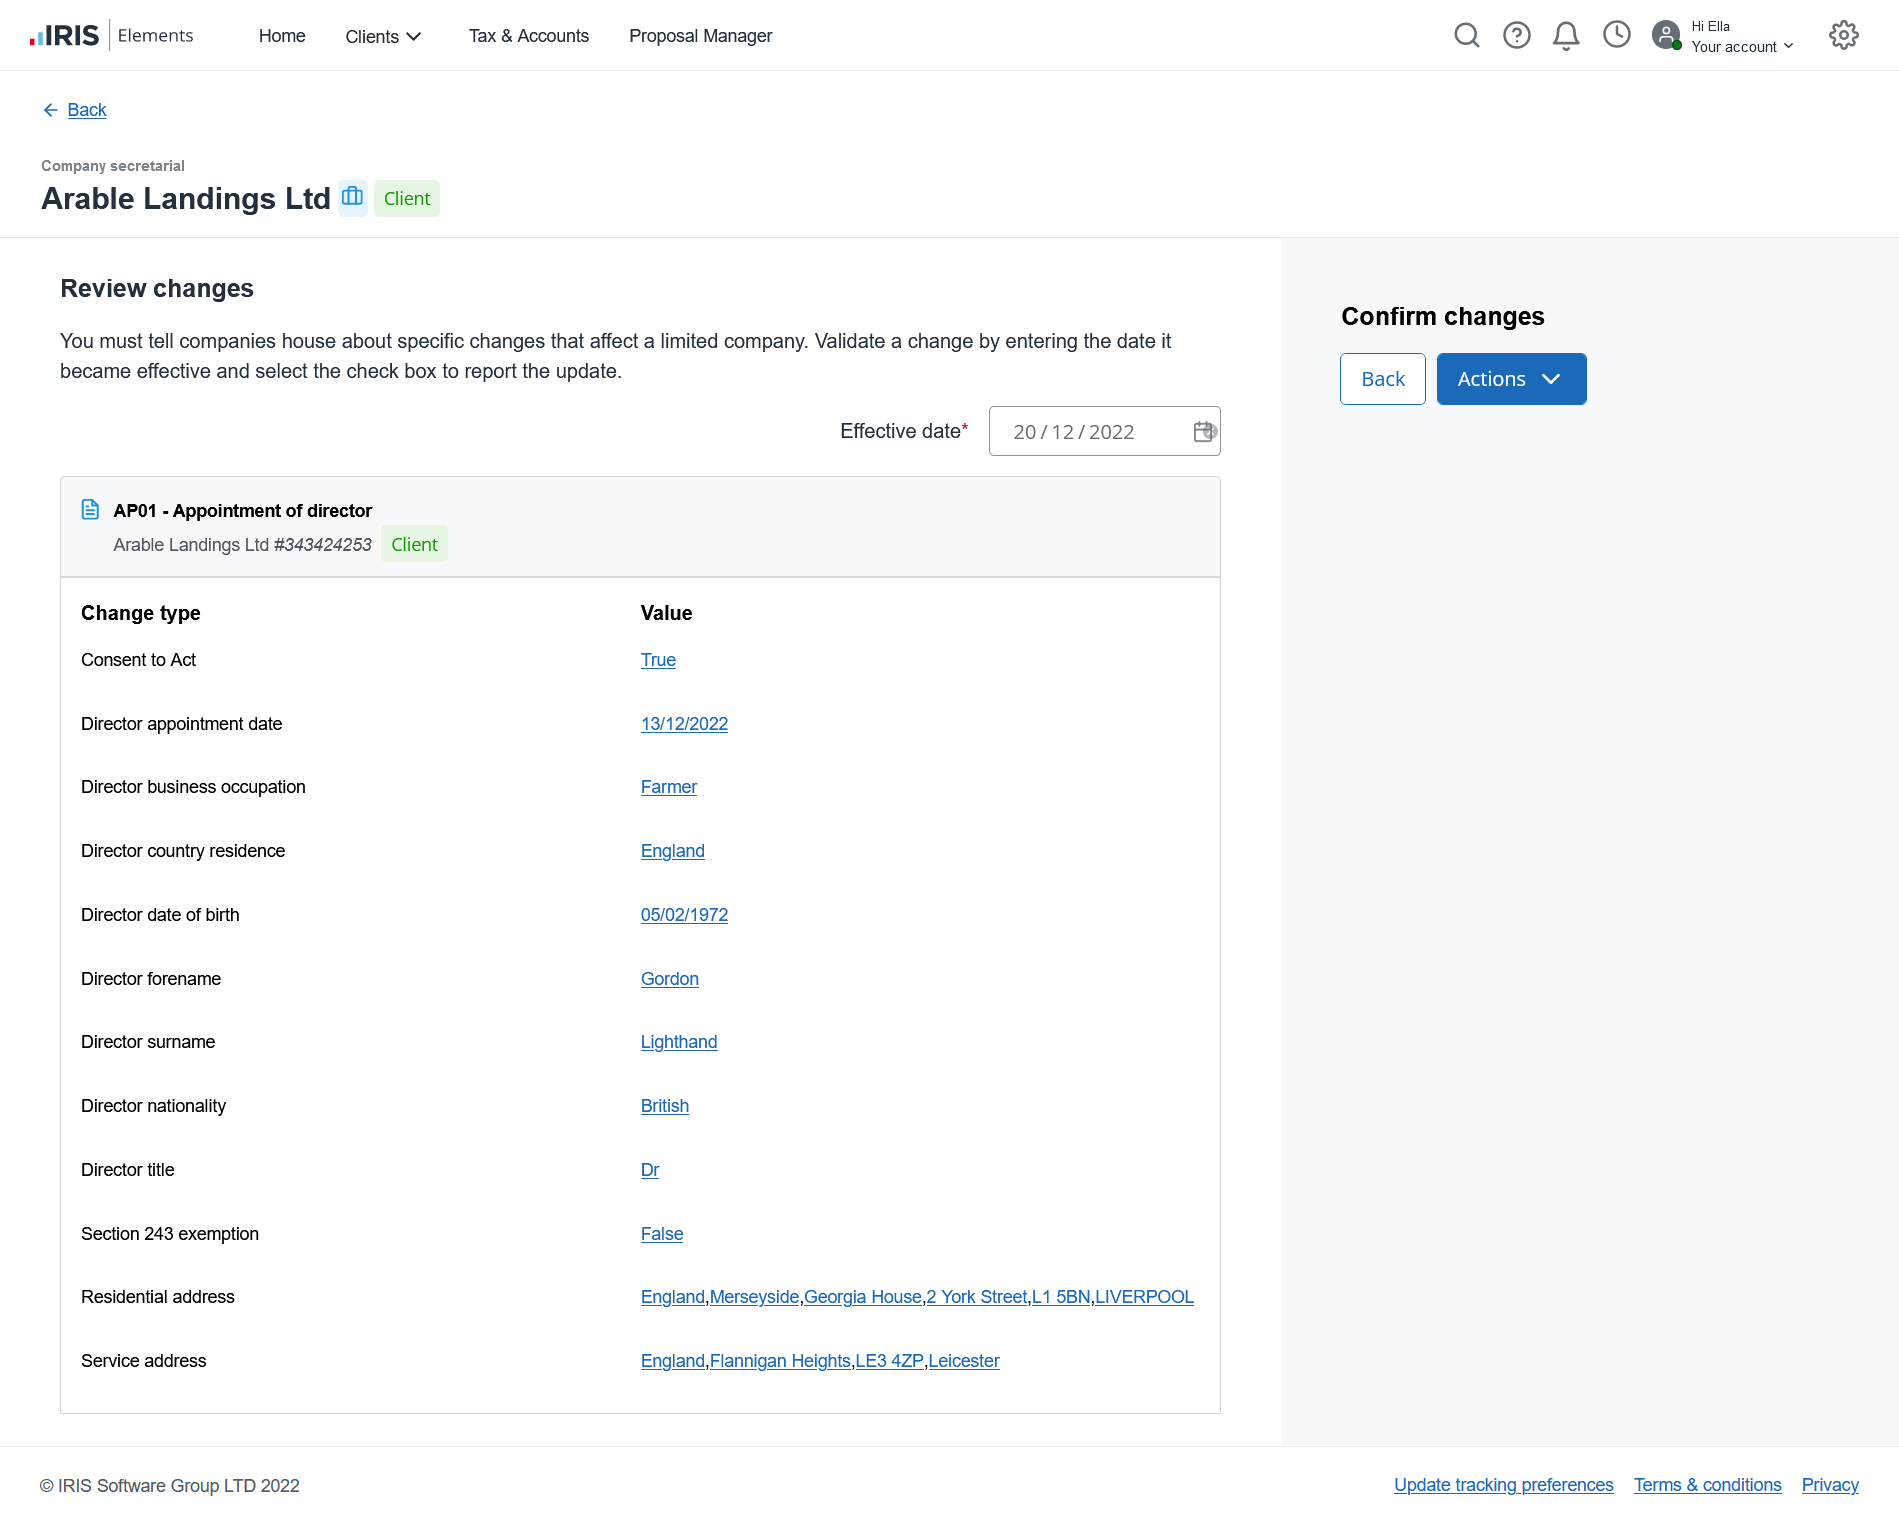Click the AP01 document icon
This screenshot has width=1899, height=1523.
point(90,510)
